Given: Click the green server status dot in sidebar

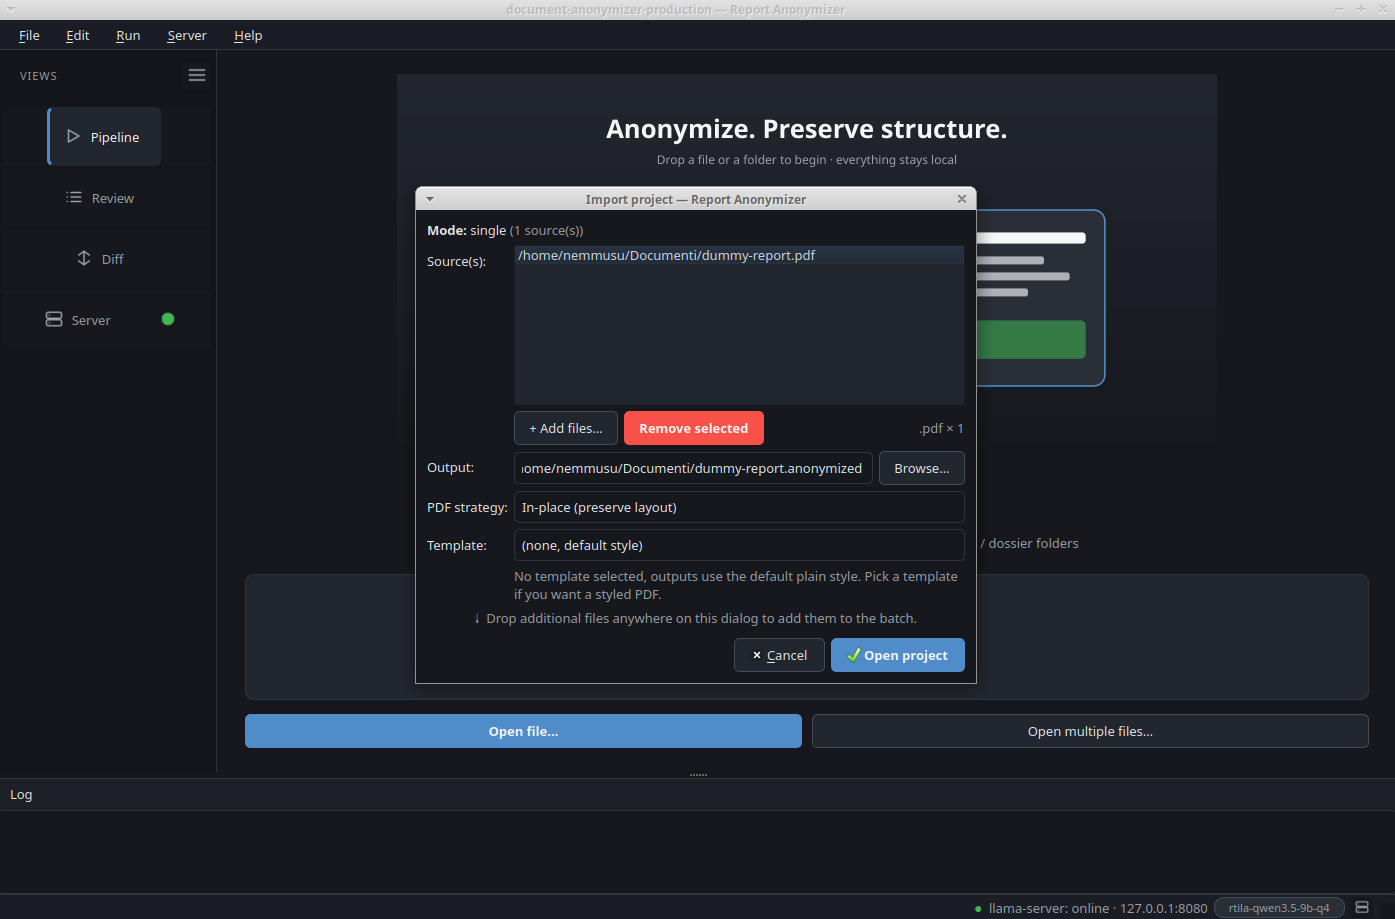Looking at the screenshot, I should coord(168,319).
